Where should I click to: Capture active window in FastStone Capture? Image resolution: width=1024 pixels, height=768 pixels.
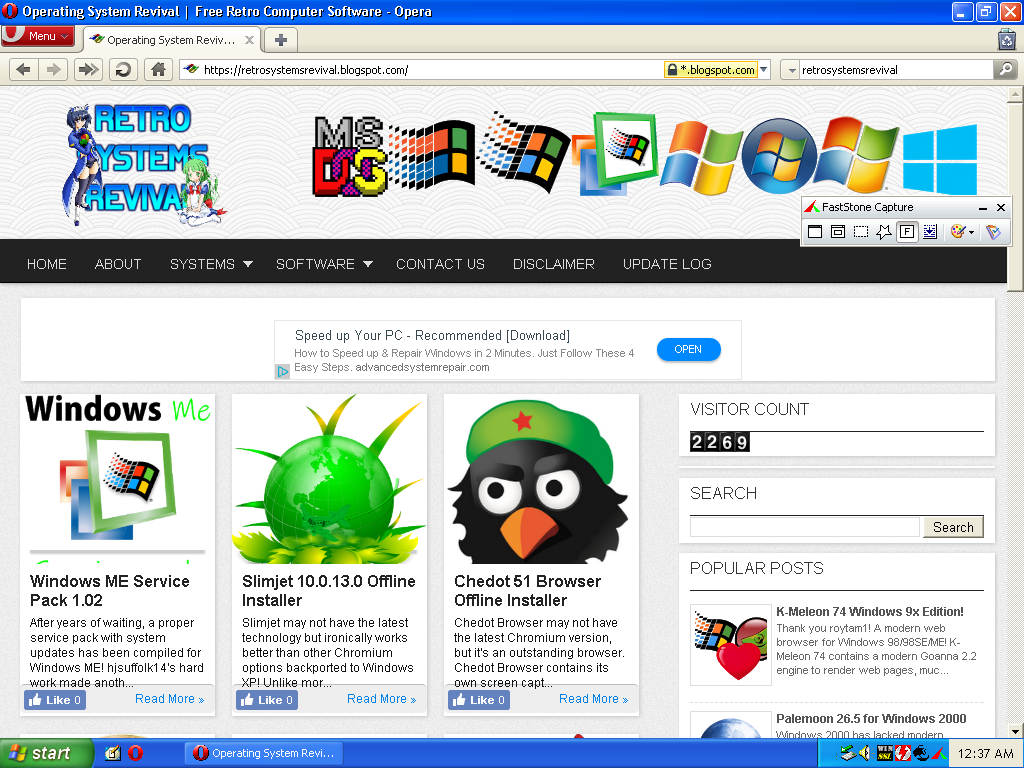(x=815, y=231)
